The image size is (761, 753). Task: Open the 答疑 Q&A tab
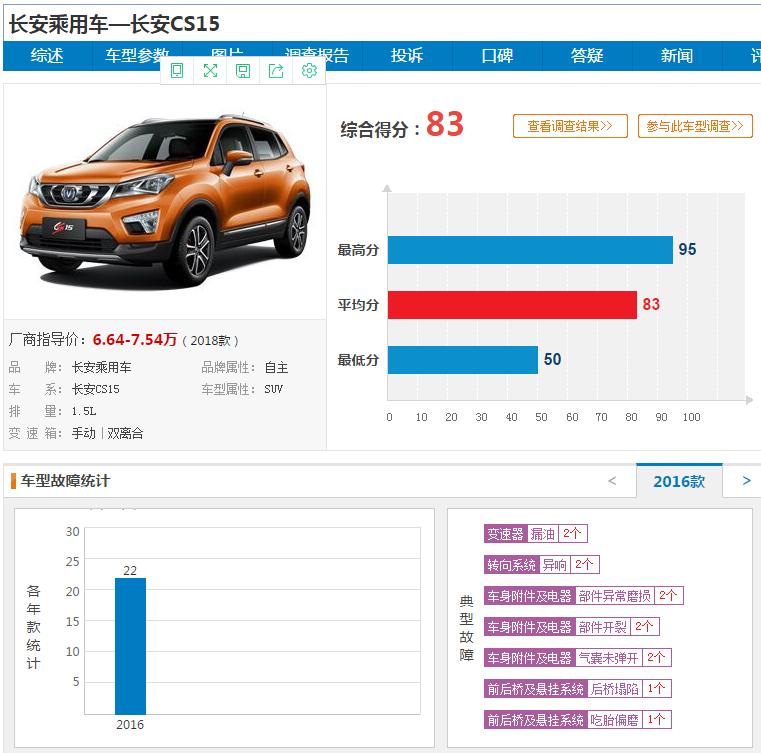coord(587,56)
